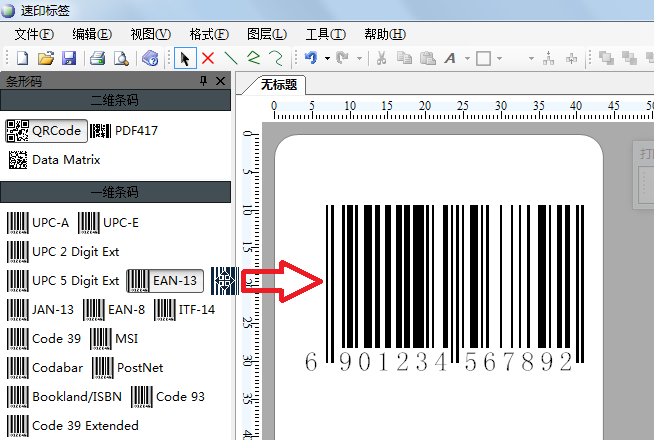This screenshot has height=440, width=654.
Task: Switch to the 无标题 document tab
Action: click(278, 85)
